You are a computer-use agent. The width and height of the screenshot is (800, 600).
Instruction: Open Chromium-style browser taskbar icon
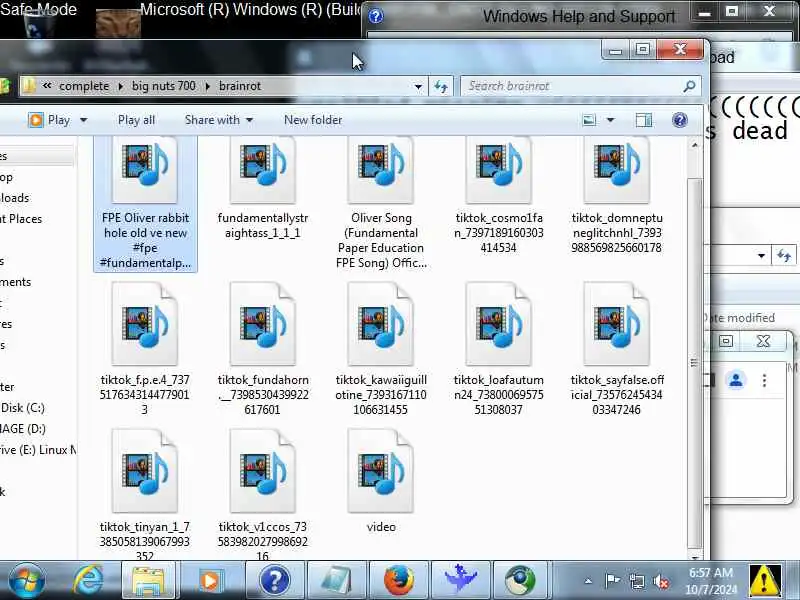click(x=520, y=581)
